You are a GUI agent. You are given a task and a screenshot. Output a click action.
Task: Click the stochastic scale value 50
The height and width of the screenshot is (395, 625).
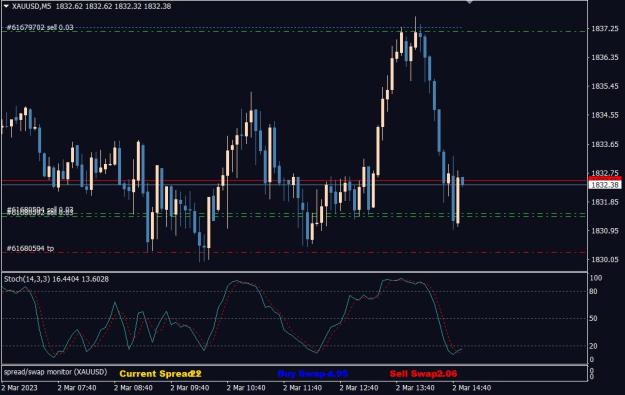tap(594, 318)
